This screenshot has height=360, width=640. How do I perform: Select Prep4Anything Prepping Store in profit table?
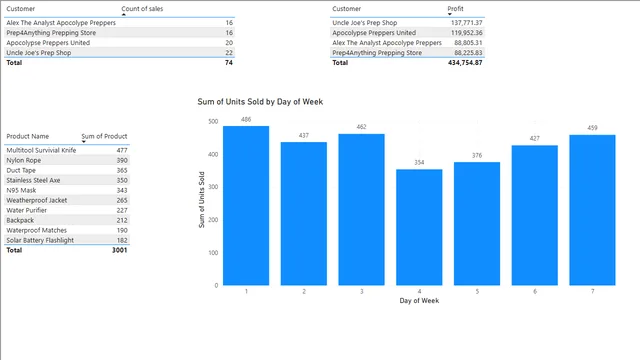407,53
